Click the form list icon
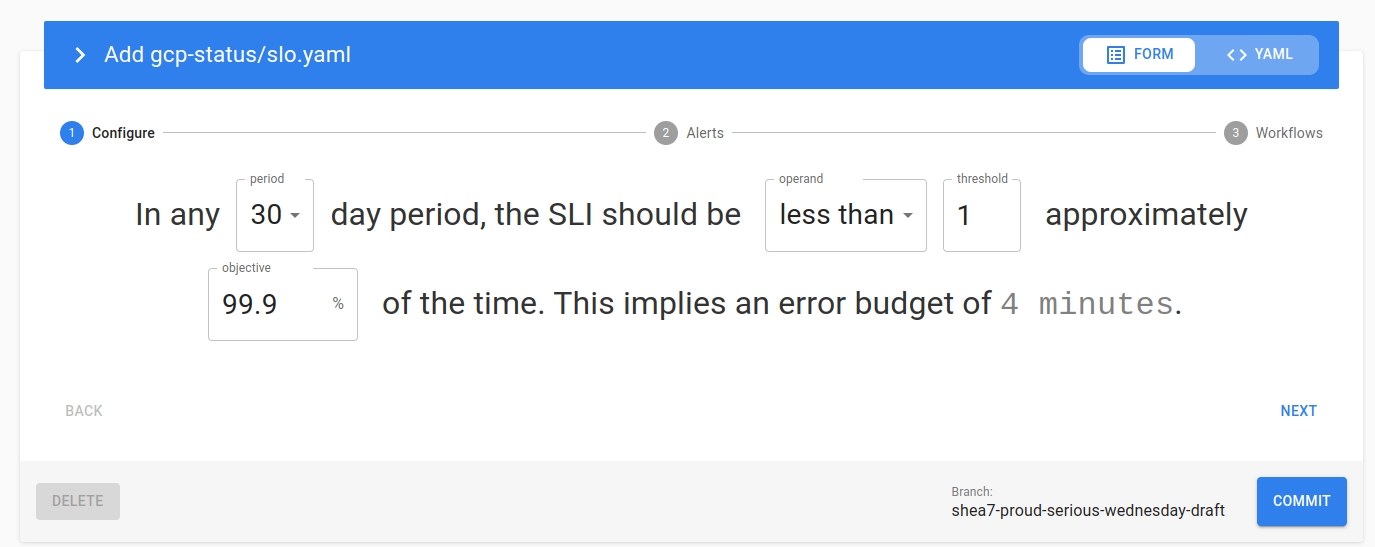The width and height of the screenshot is (1375, 547). click(1116, 55)
